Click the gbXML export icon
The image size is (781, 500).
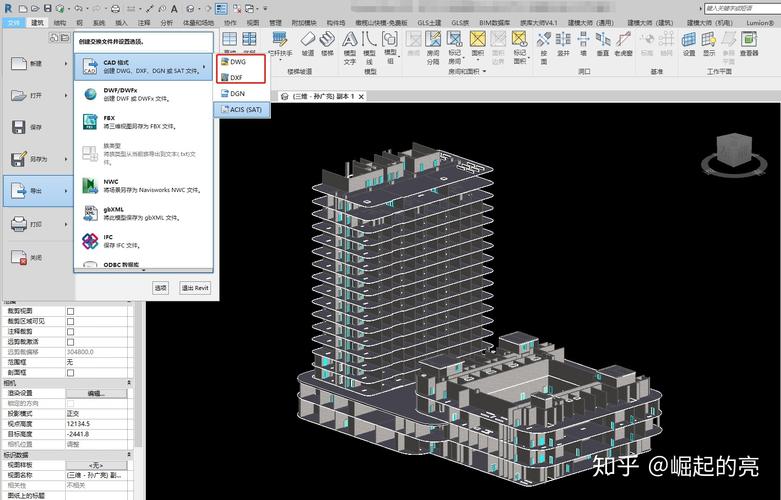(x=90, y=213)
